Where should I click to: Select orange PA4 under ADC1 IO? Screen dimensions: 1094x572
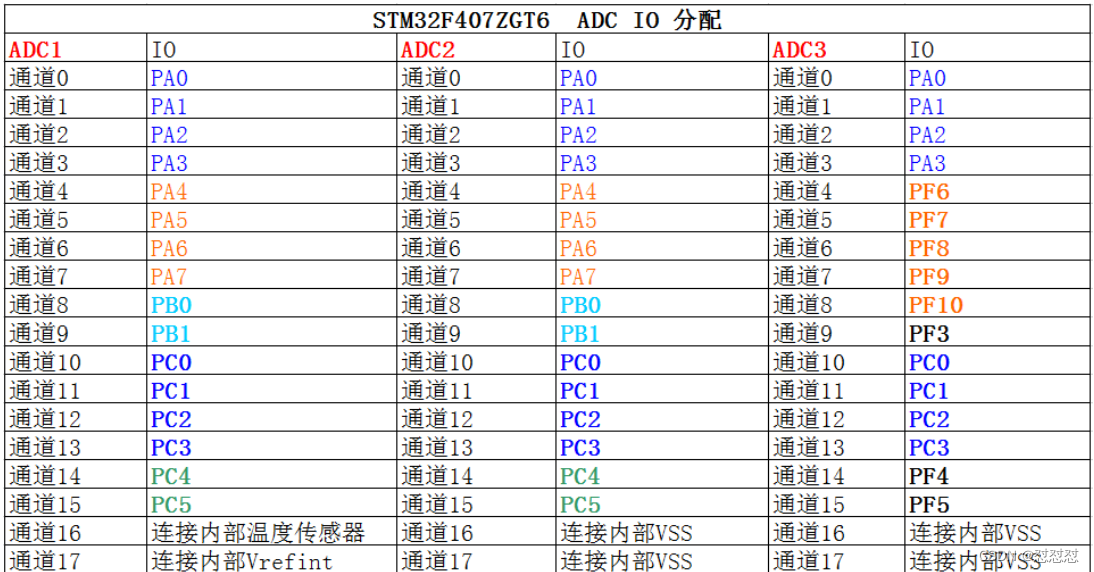click(170, 191)
